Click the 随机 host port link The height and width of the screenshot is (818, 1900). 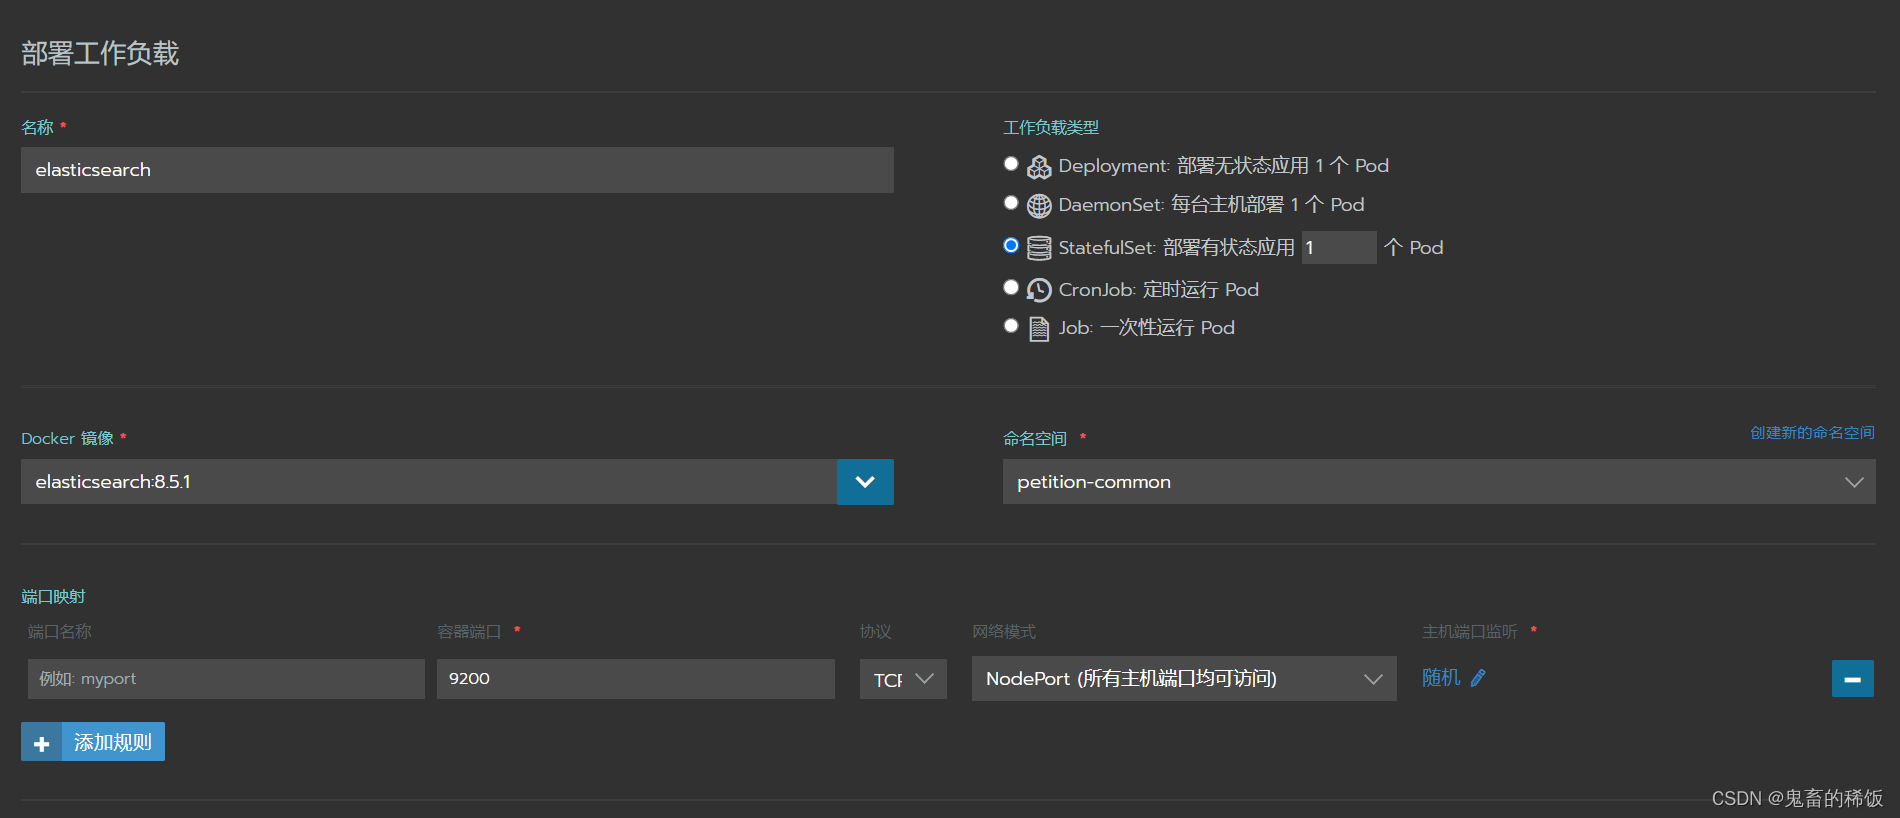click(x=1441, y=678)
